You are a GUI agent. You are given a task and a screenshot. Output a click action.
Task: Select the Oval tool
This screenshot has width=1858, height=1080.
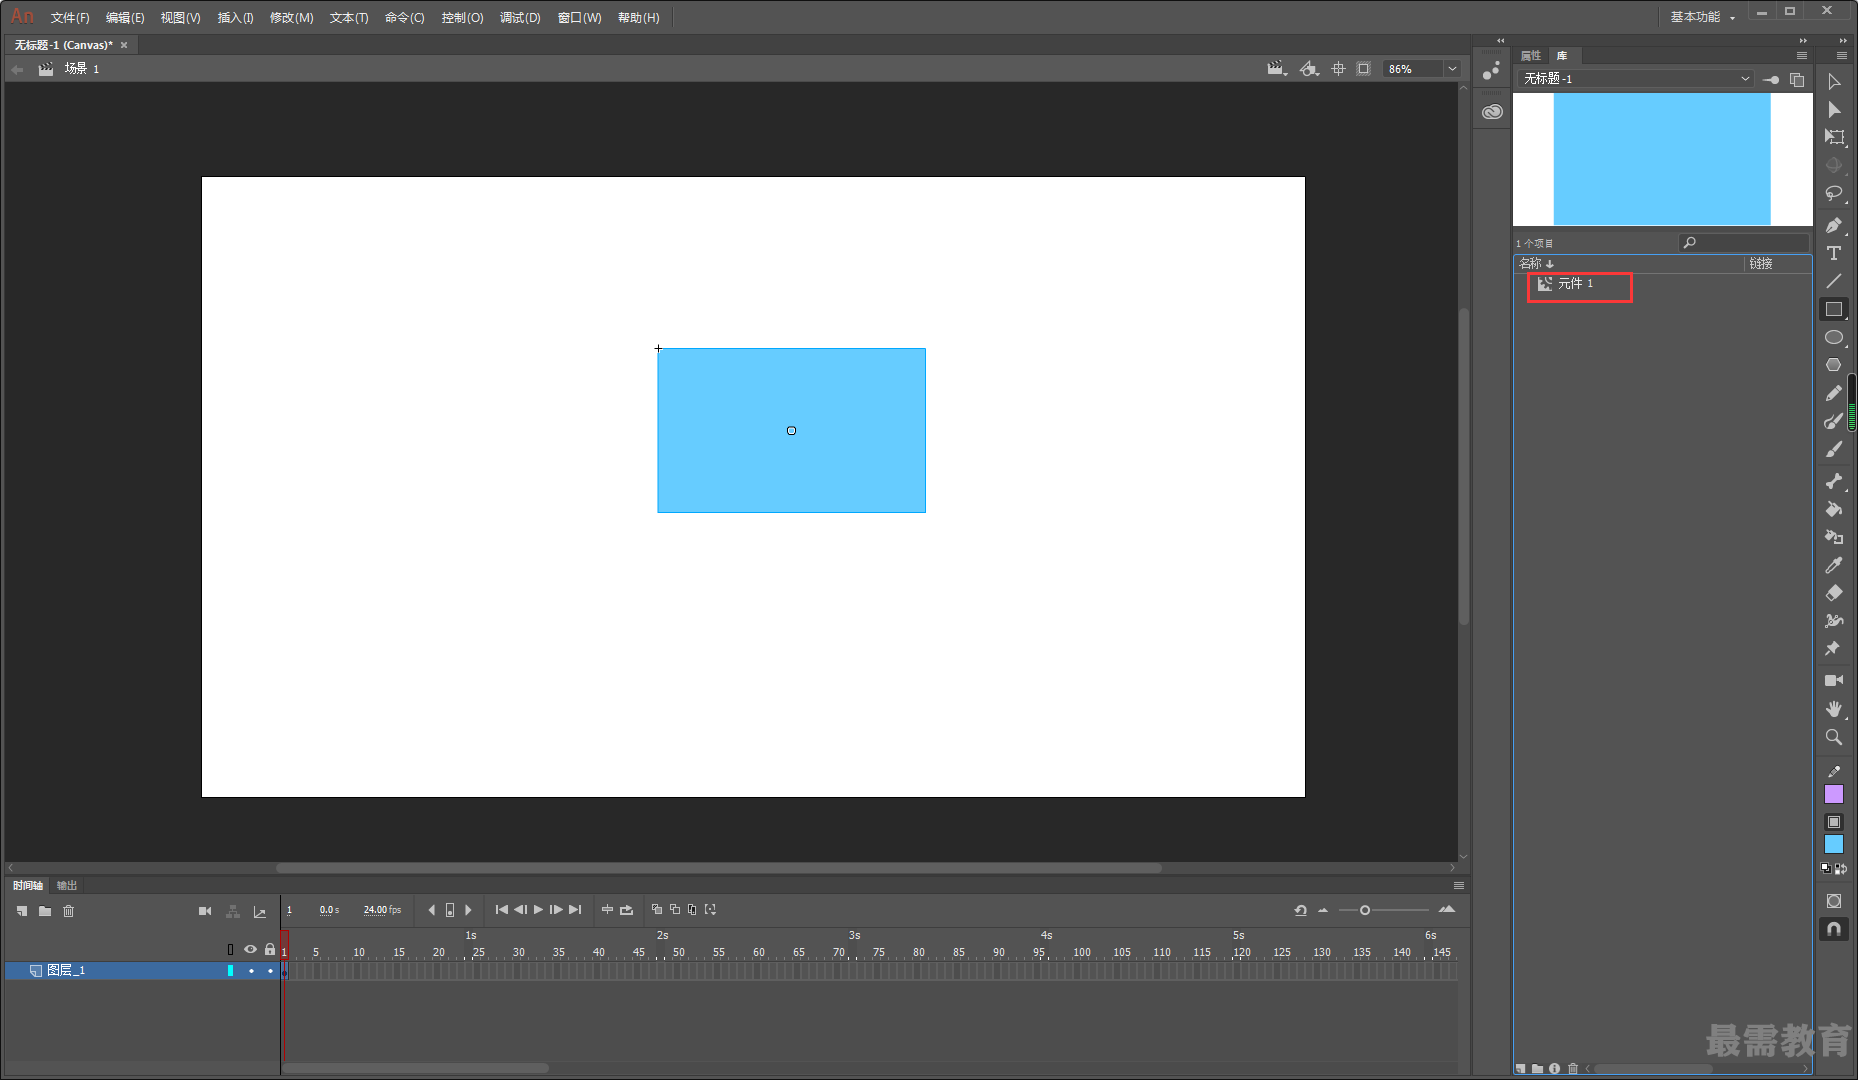tap(1834, 337)
